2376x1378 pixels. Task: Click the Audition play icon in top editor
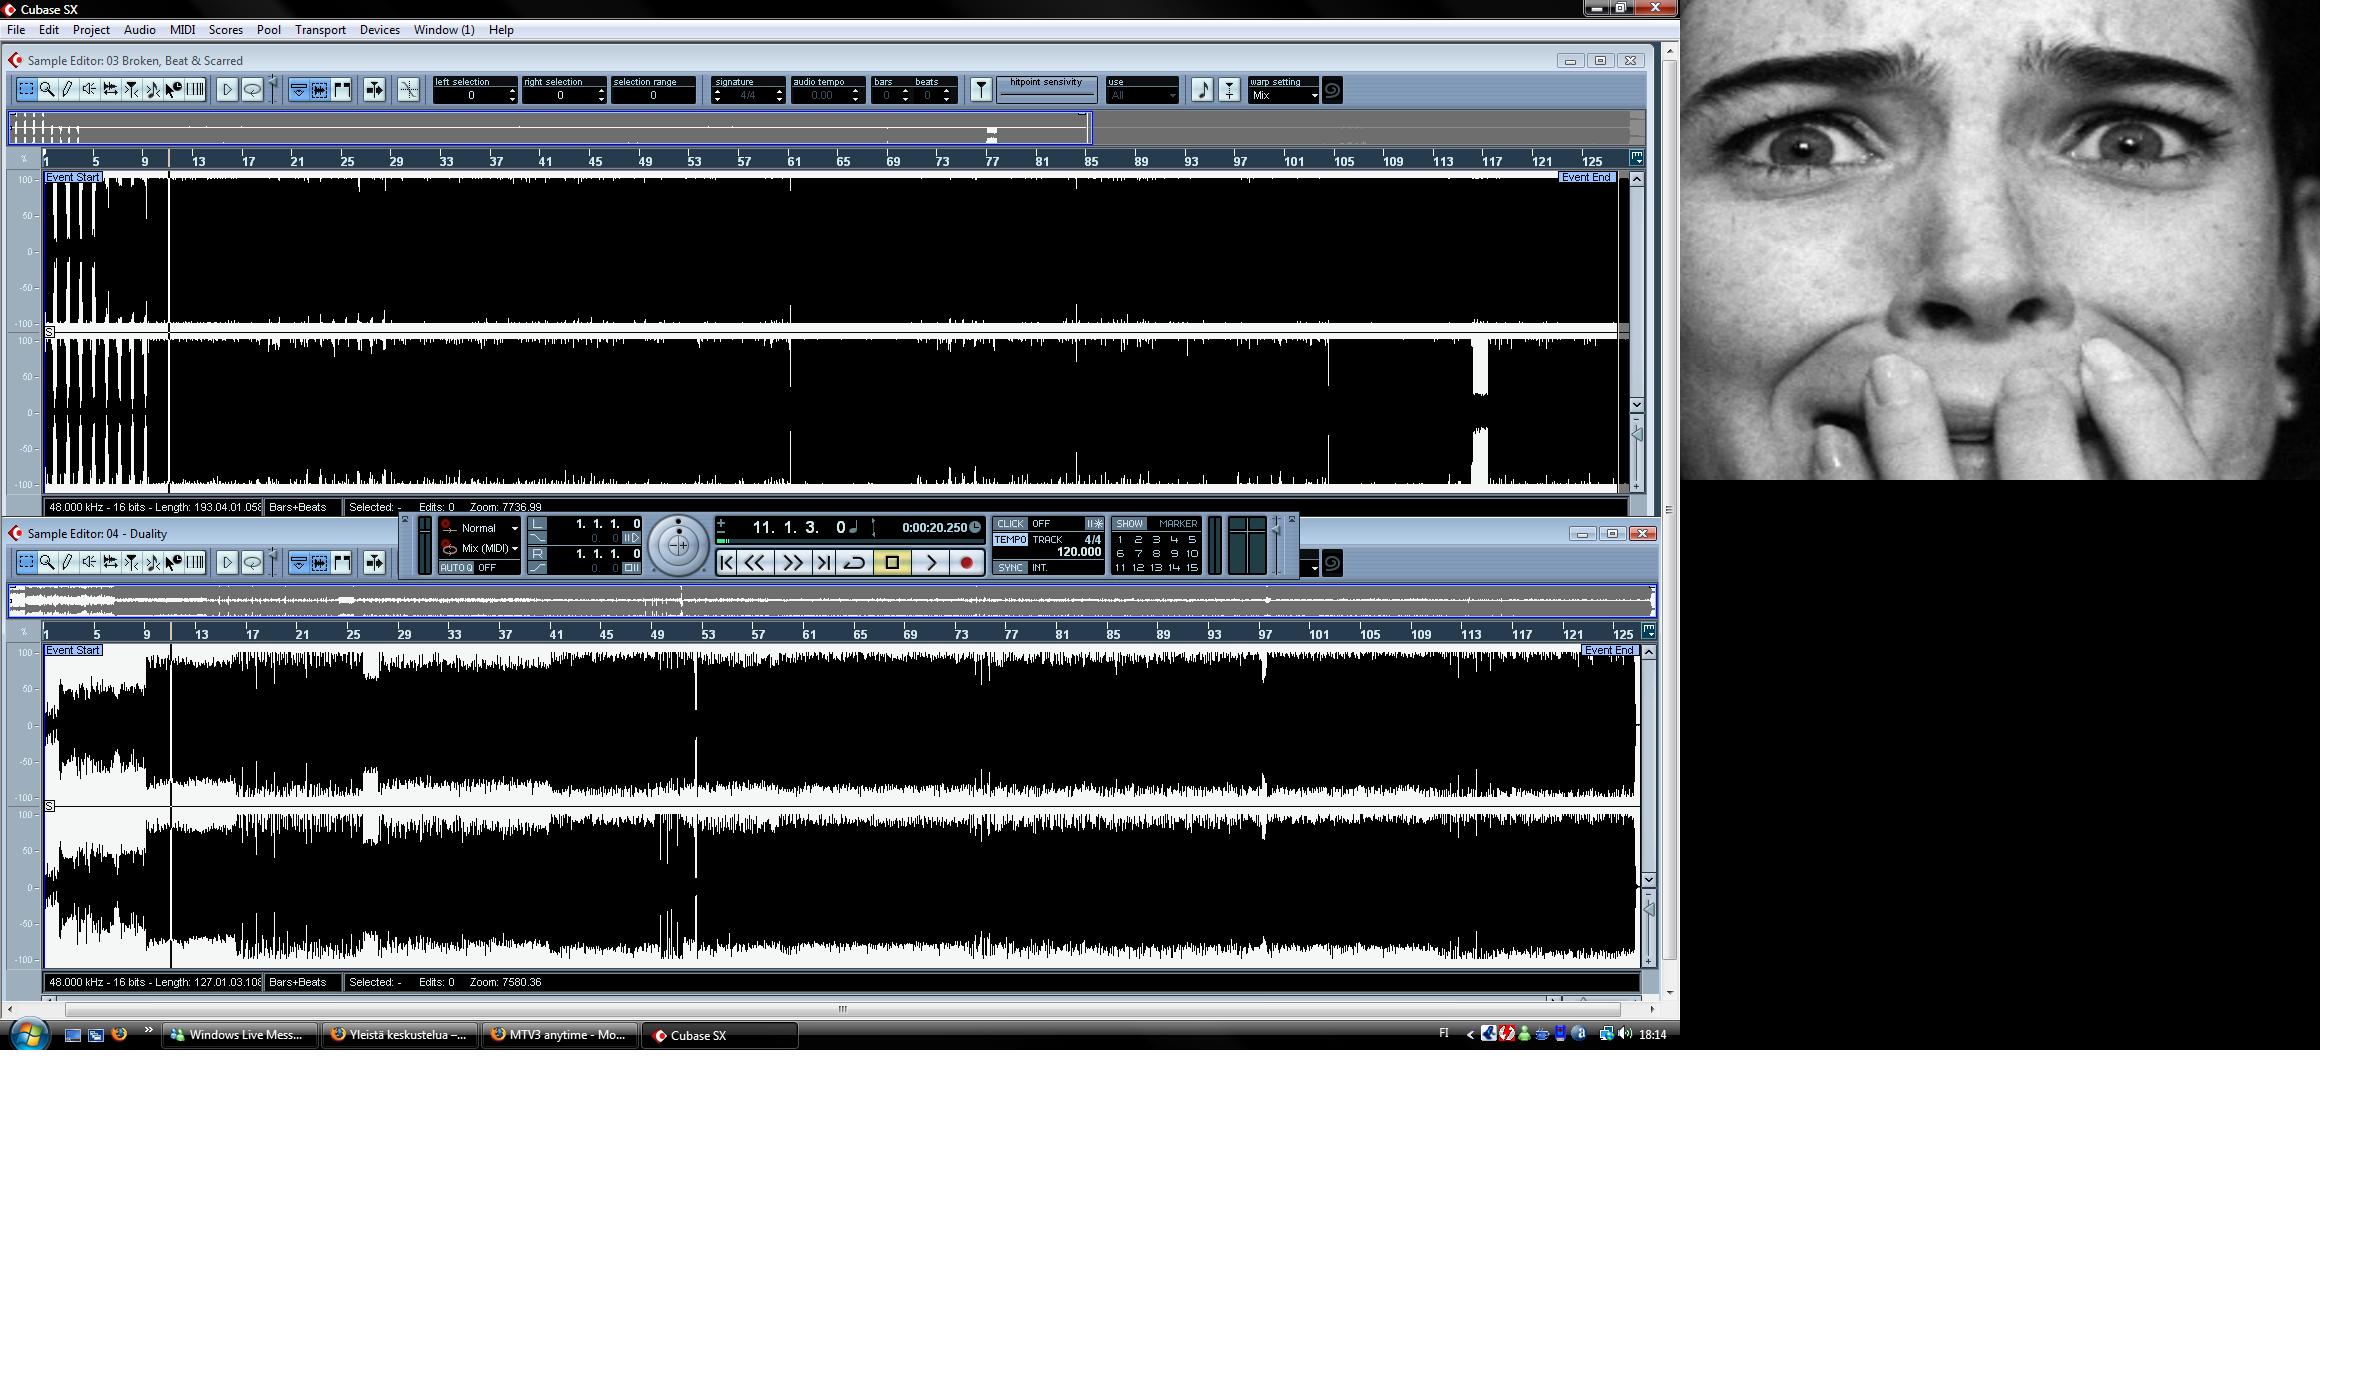click(x=227, y=90)
